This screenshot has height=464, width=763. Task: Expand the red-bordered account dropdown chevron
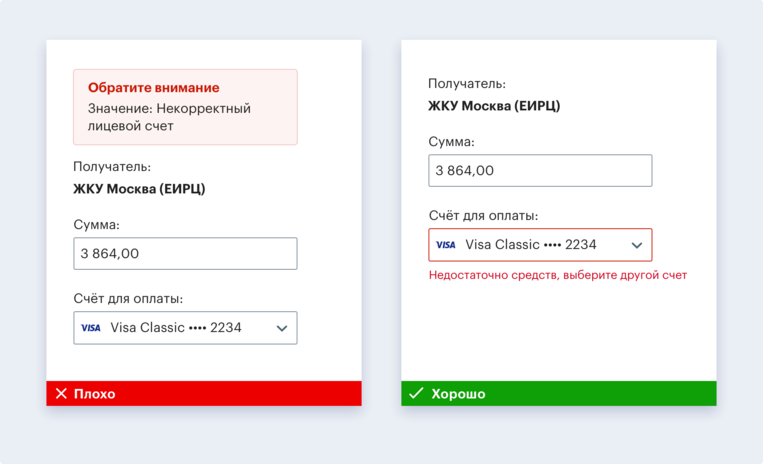click(x=637, y=245)
